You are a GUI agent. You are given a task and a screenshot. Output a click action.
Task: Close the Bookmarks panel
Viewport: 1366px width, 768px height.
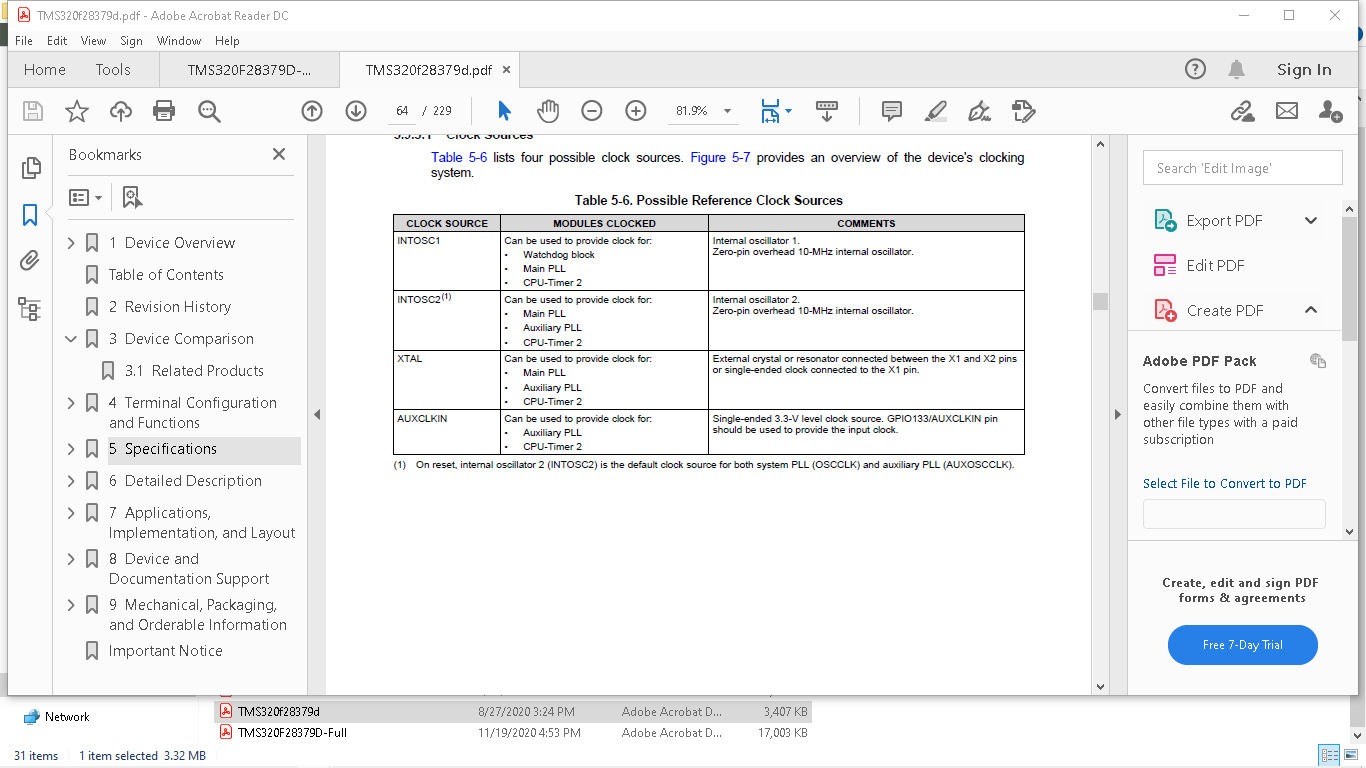click(x=279, y=154)
